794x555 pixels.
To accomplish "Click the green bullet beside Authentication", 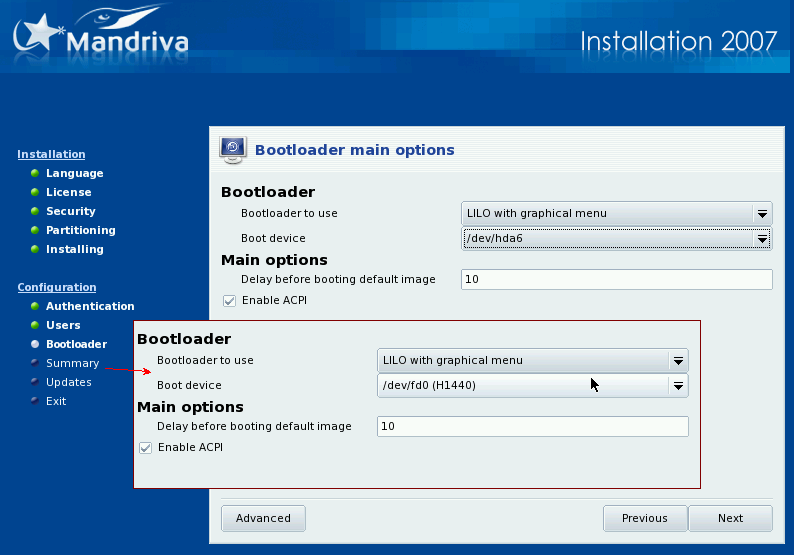I will click(x=35, y=306).
